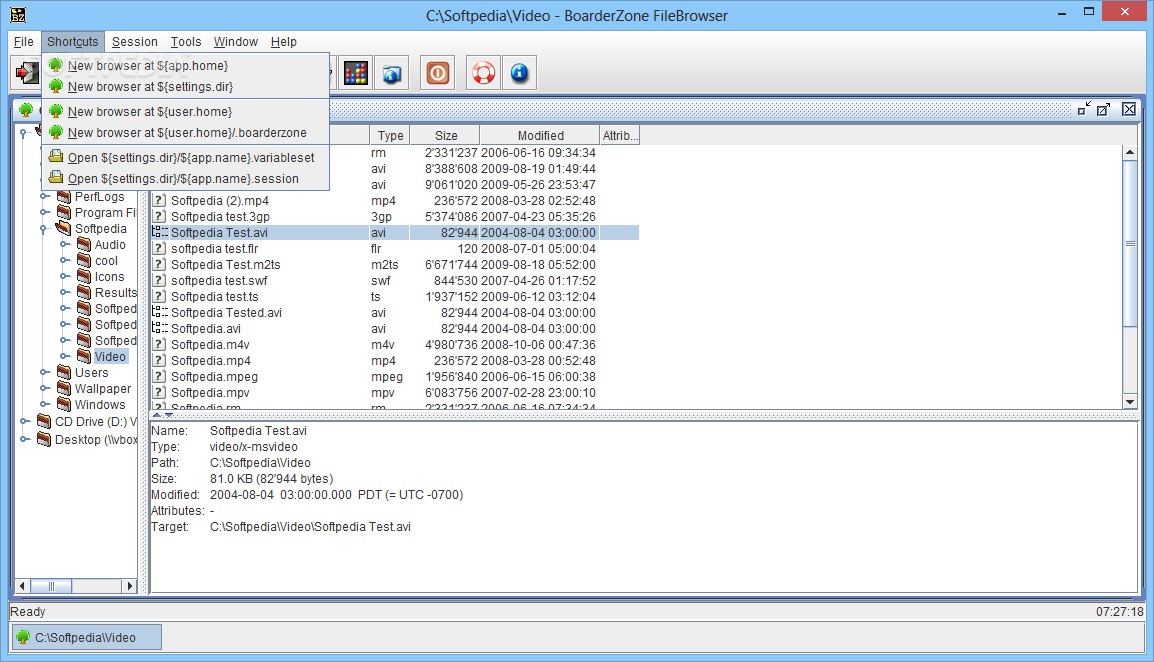Click the folder icon beside Audio

click(x=84, y=244)
